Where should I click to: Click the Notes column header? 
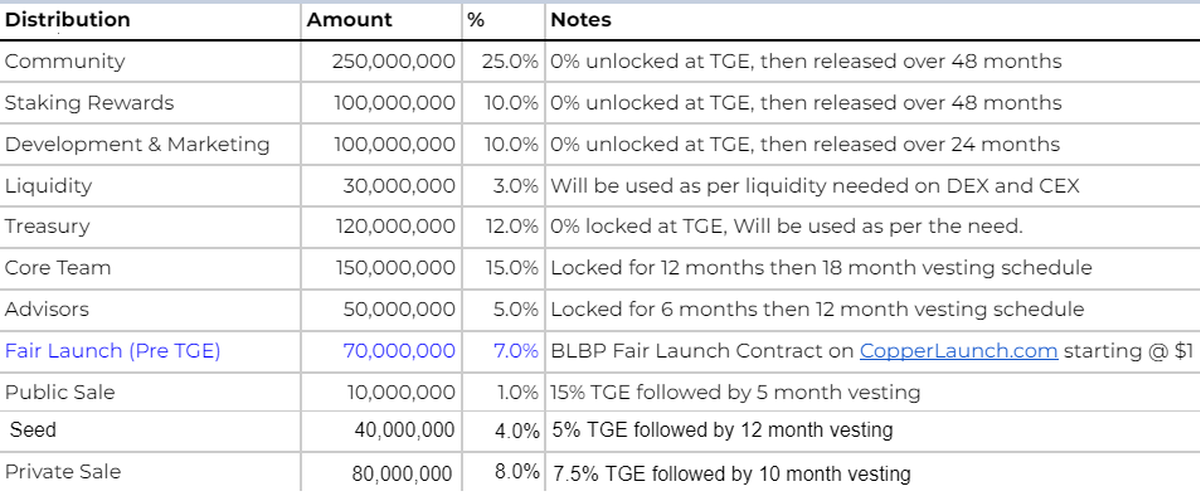[581, 20]
